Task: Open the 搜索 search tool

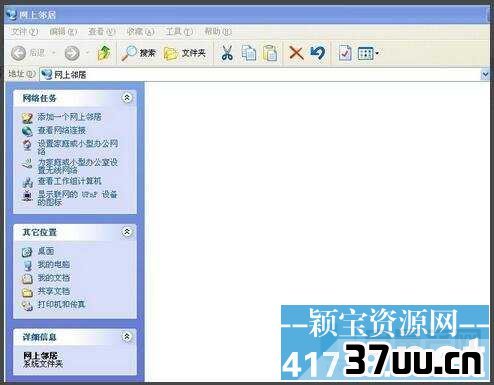Action: [138, 53]
